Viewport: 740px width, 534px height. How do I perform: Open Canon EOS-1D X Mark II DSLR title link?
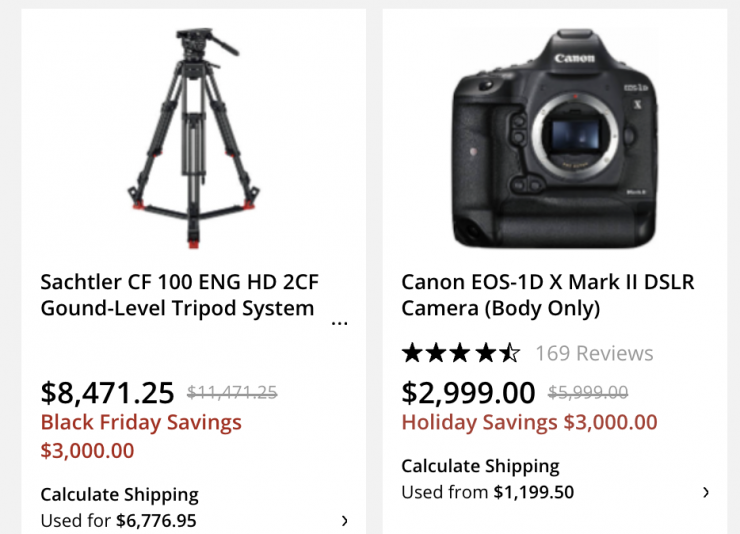(x=547, y=295)
